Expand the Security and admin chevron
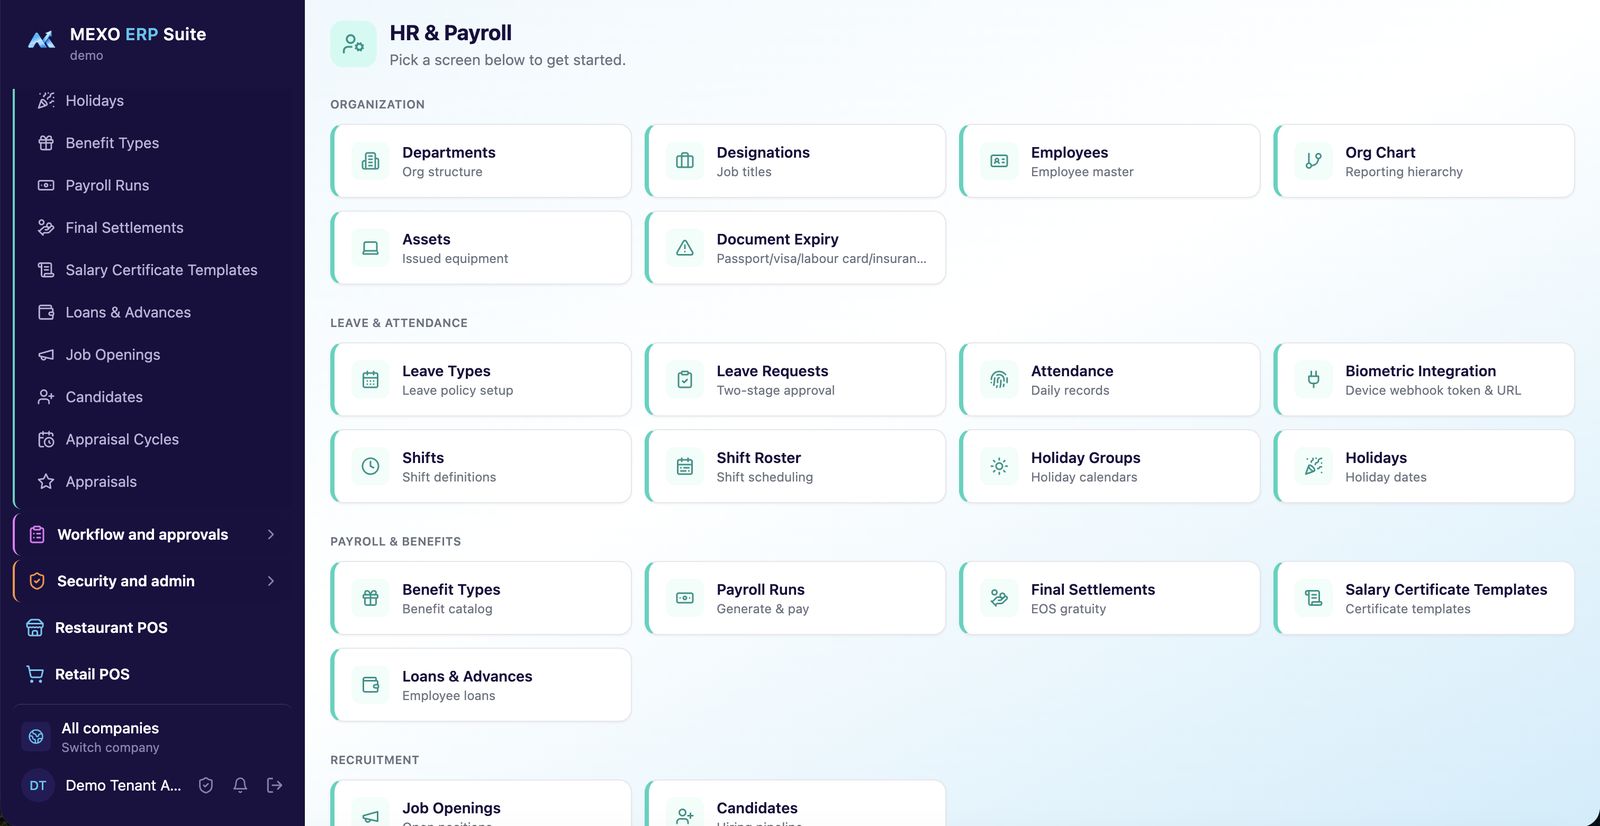Viewport: 1600px width, 826px height. tap(271, 581)
